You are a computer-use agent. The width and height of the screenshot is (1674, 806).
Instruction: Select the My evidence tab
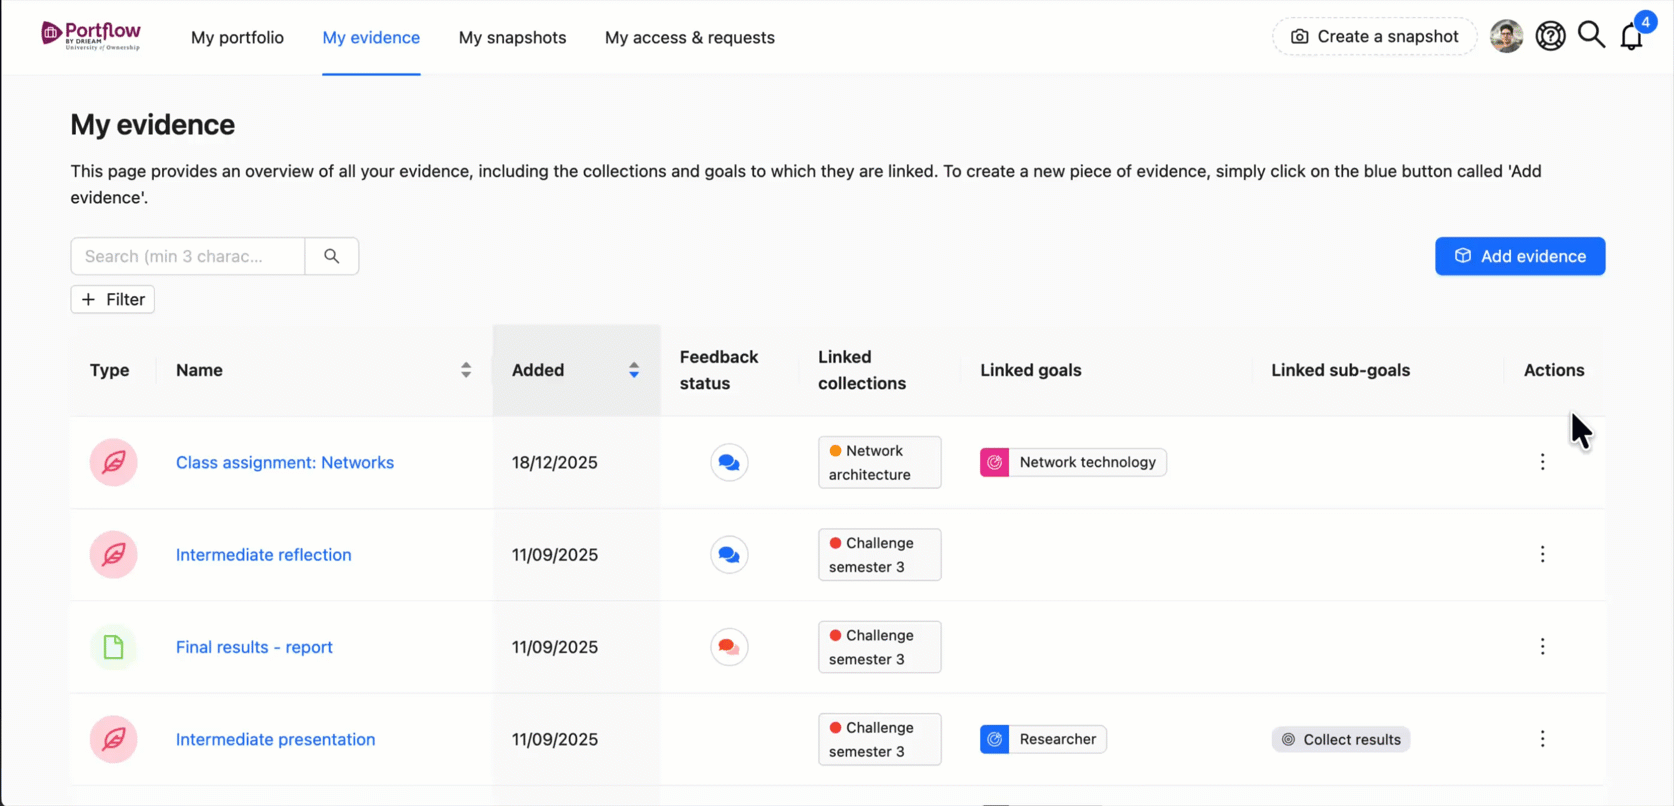371,37
